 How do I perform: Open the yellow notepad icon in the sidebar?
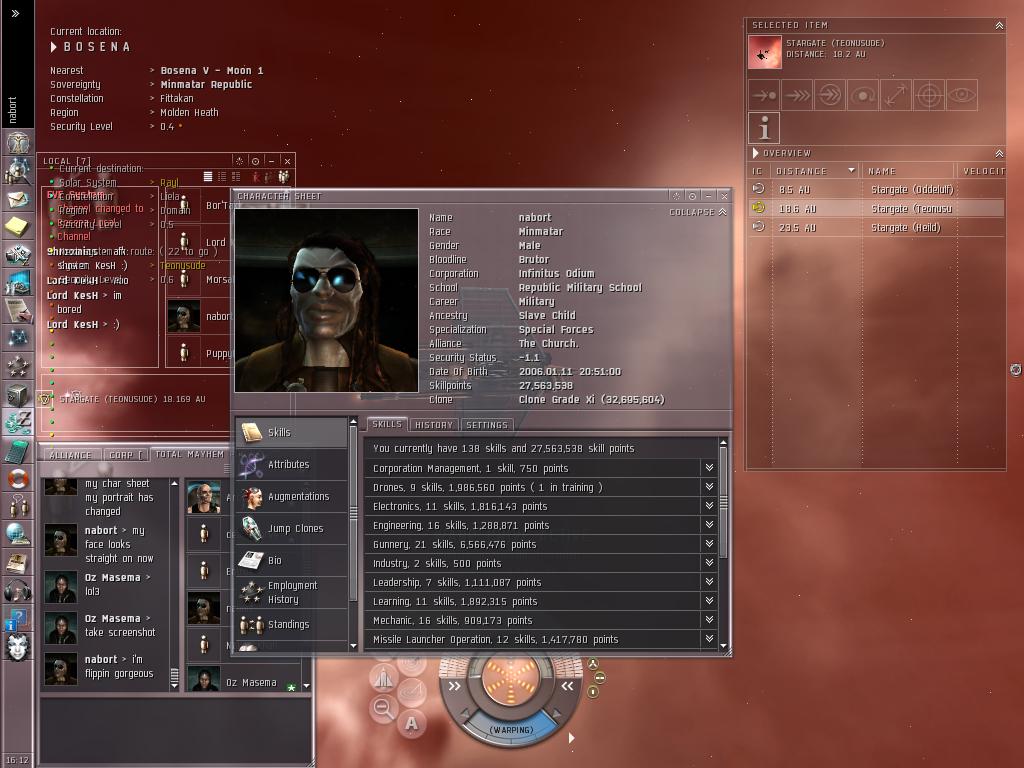click(x=18, y=227)
